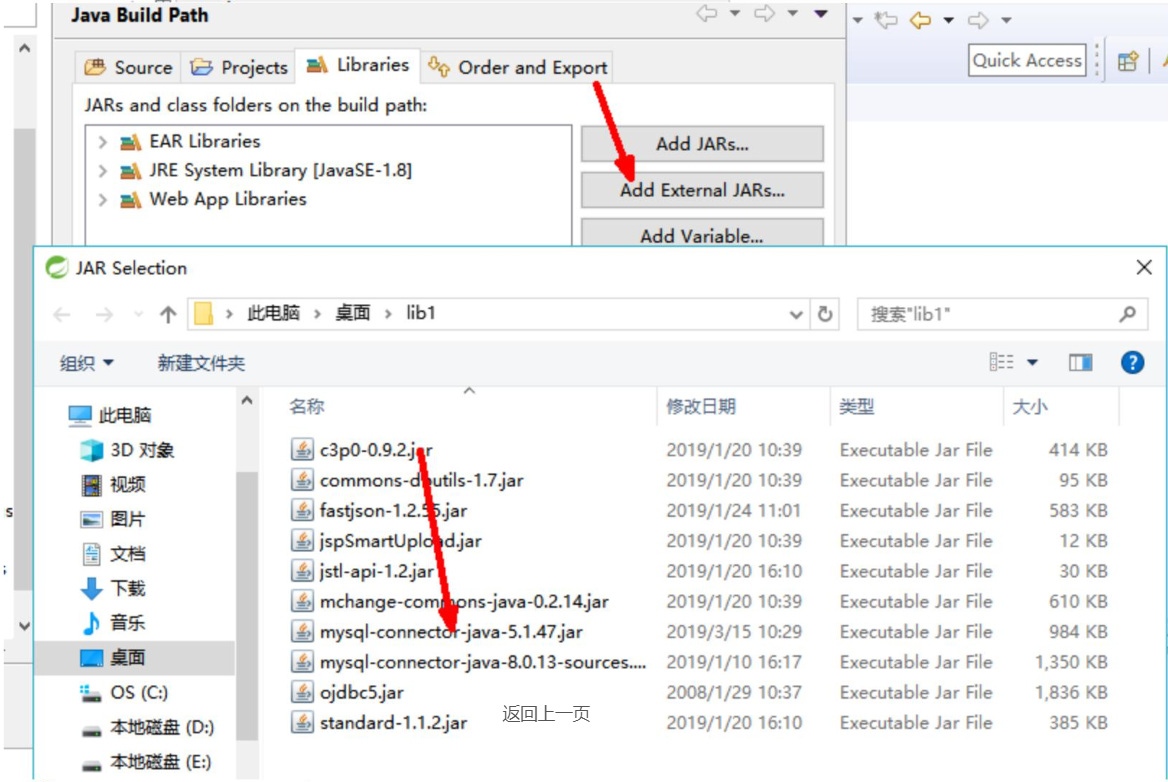Click the 搜索"lib1" search box
The height and width of the screenshot is (782, 1168).
point(1002,314)
